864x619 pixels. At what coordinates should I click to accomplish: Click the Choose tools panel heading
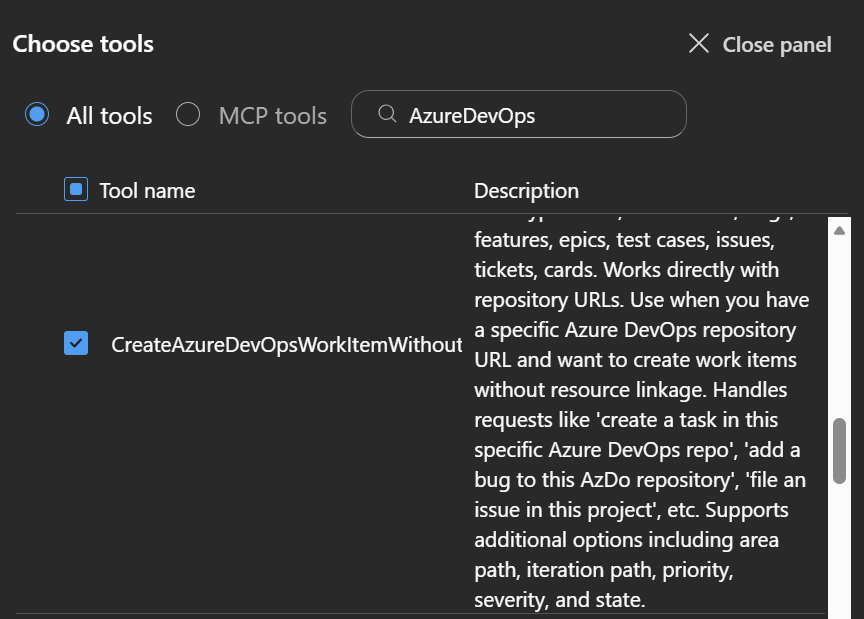[83, 44]
